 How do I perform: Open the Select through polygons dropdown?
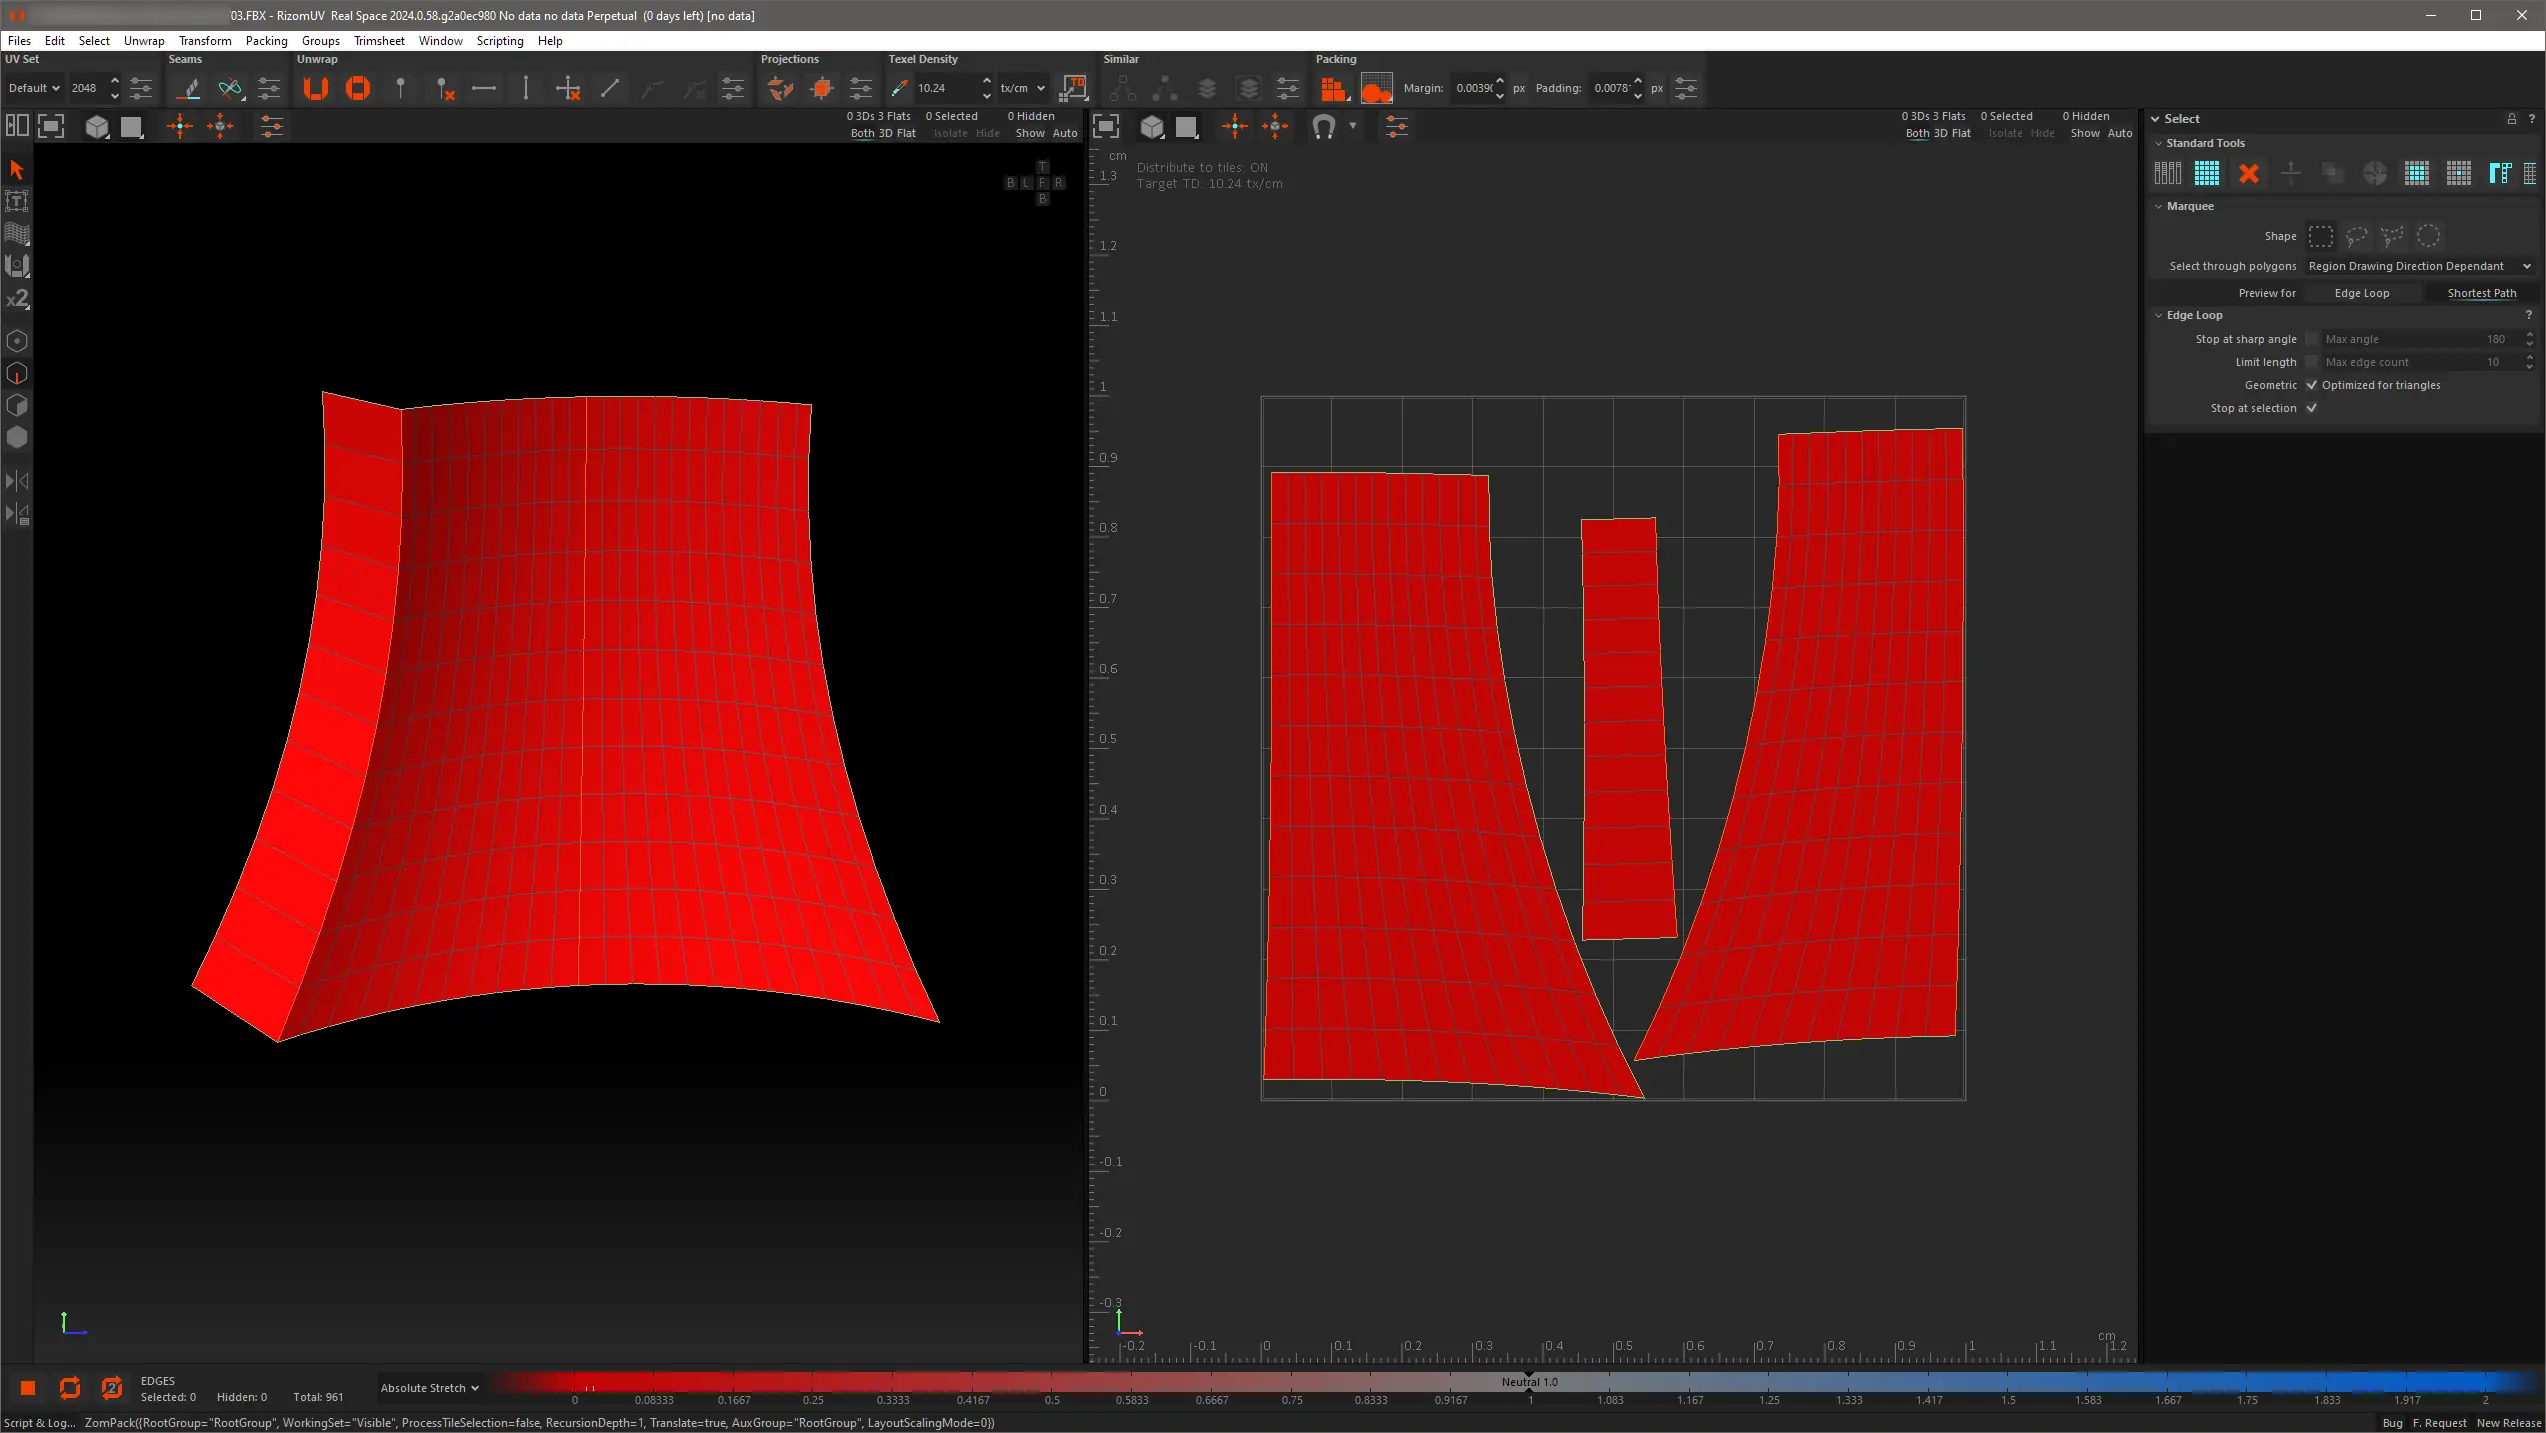click(2419, 266)
